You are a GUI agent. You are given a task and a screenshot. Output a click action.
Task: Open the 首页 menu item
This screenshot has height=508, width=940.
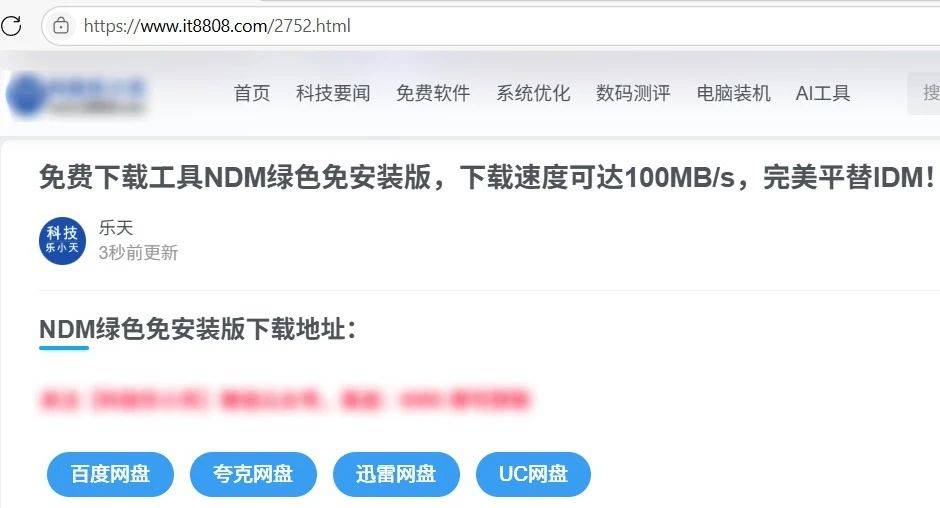[252, 93]
